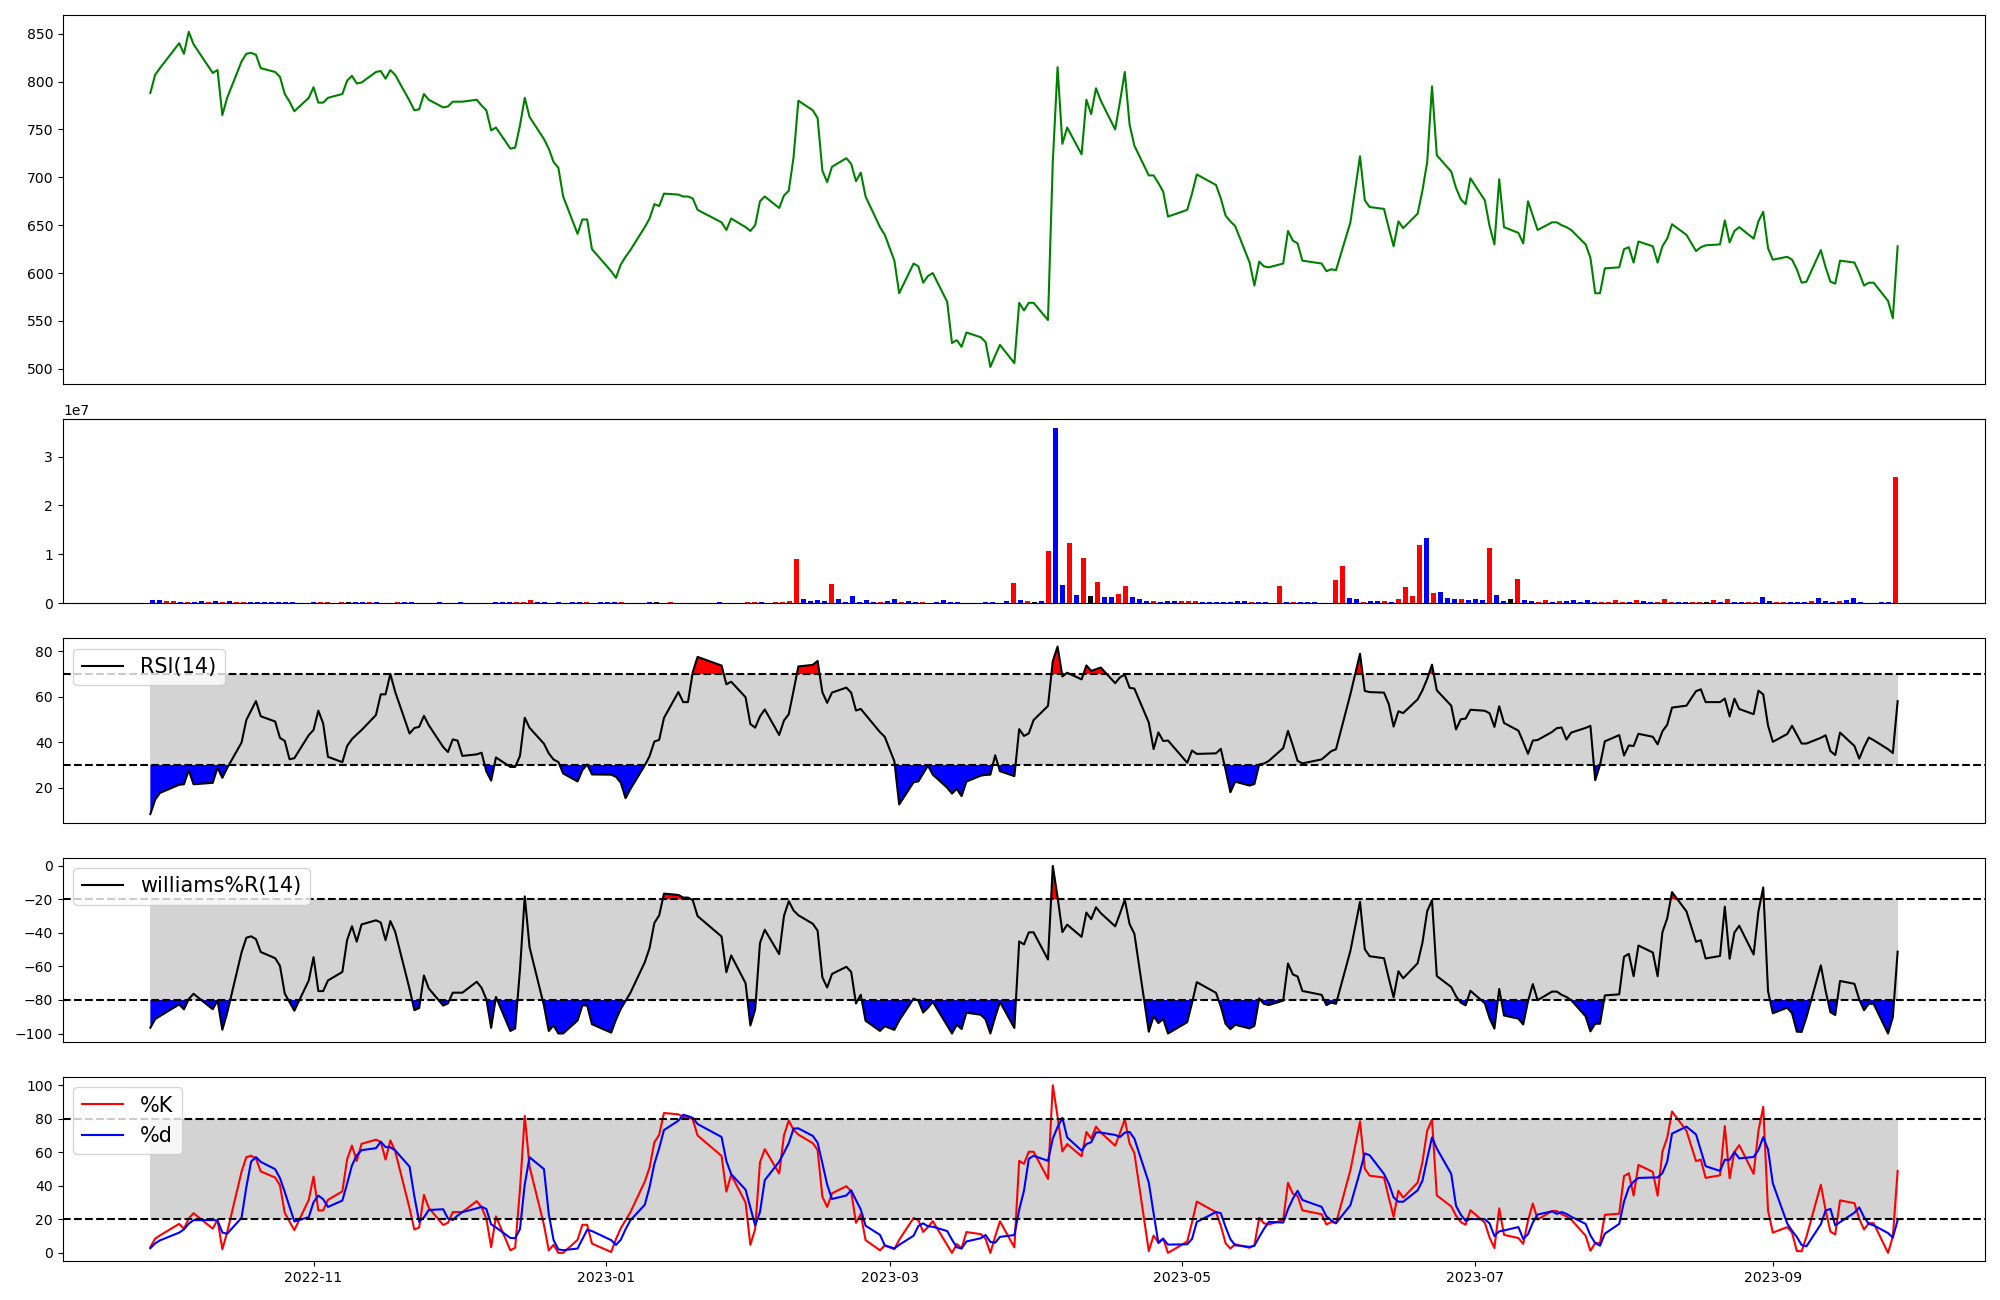Click the 2023-03 x-axis date label

[x=889, y=1277]
